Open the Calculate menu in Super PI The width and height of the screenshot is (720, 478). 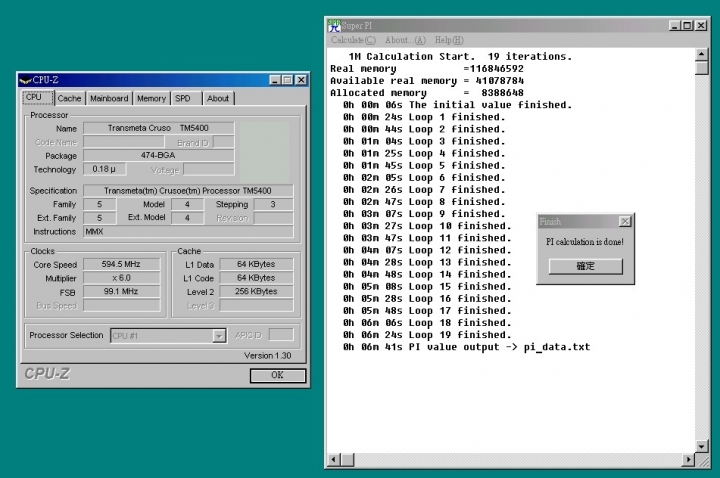pos(353,40)
